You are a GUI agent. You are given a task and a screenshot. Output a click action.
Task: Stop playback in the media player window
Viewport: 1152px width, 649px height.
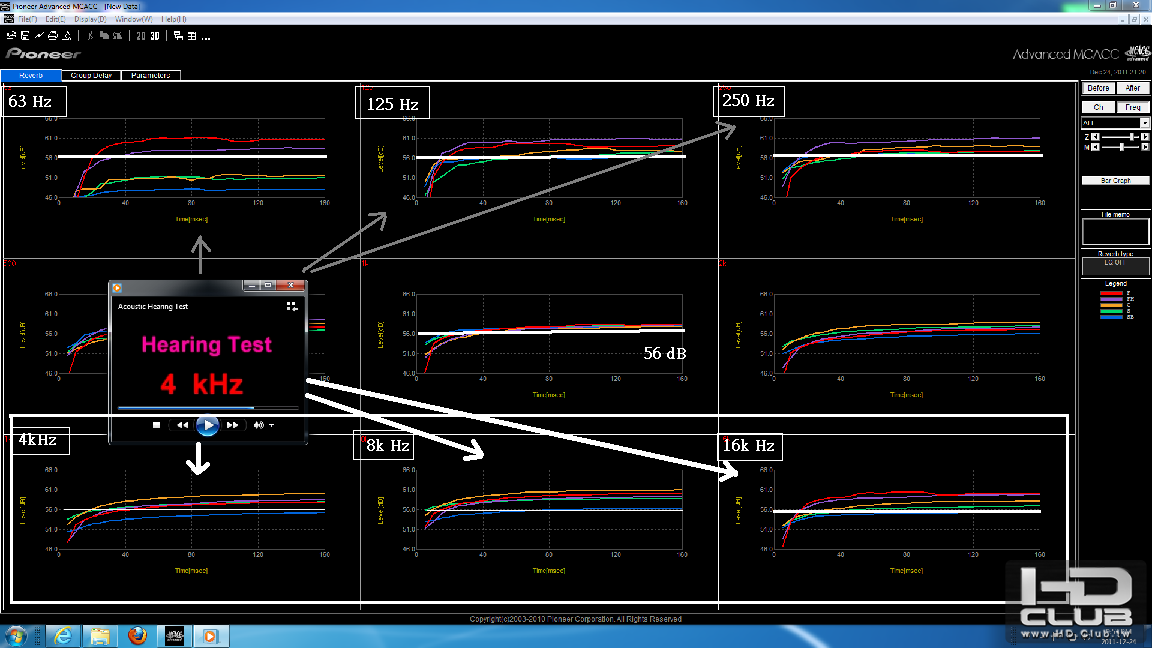tap(156, 425)
